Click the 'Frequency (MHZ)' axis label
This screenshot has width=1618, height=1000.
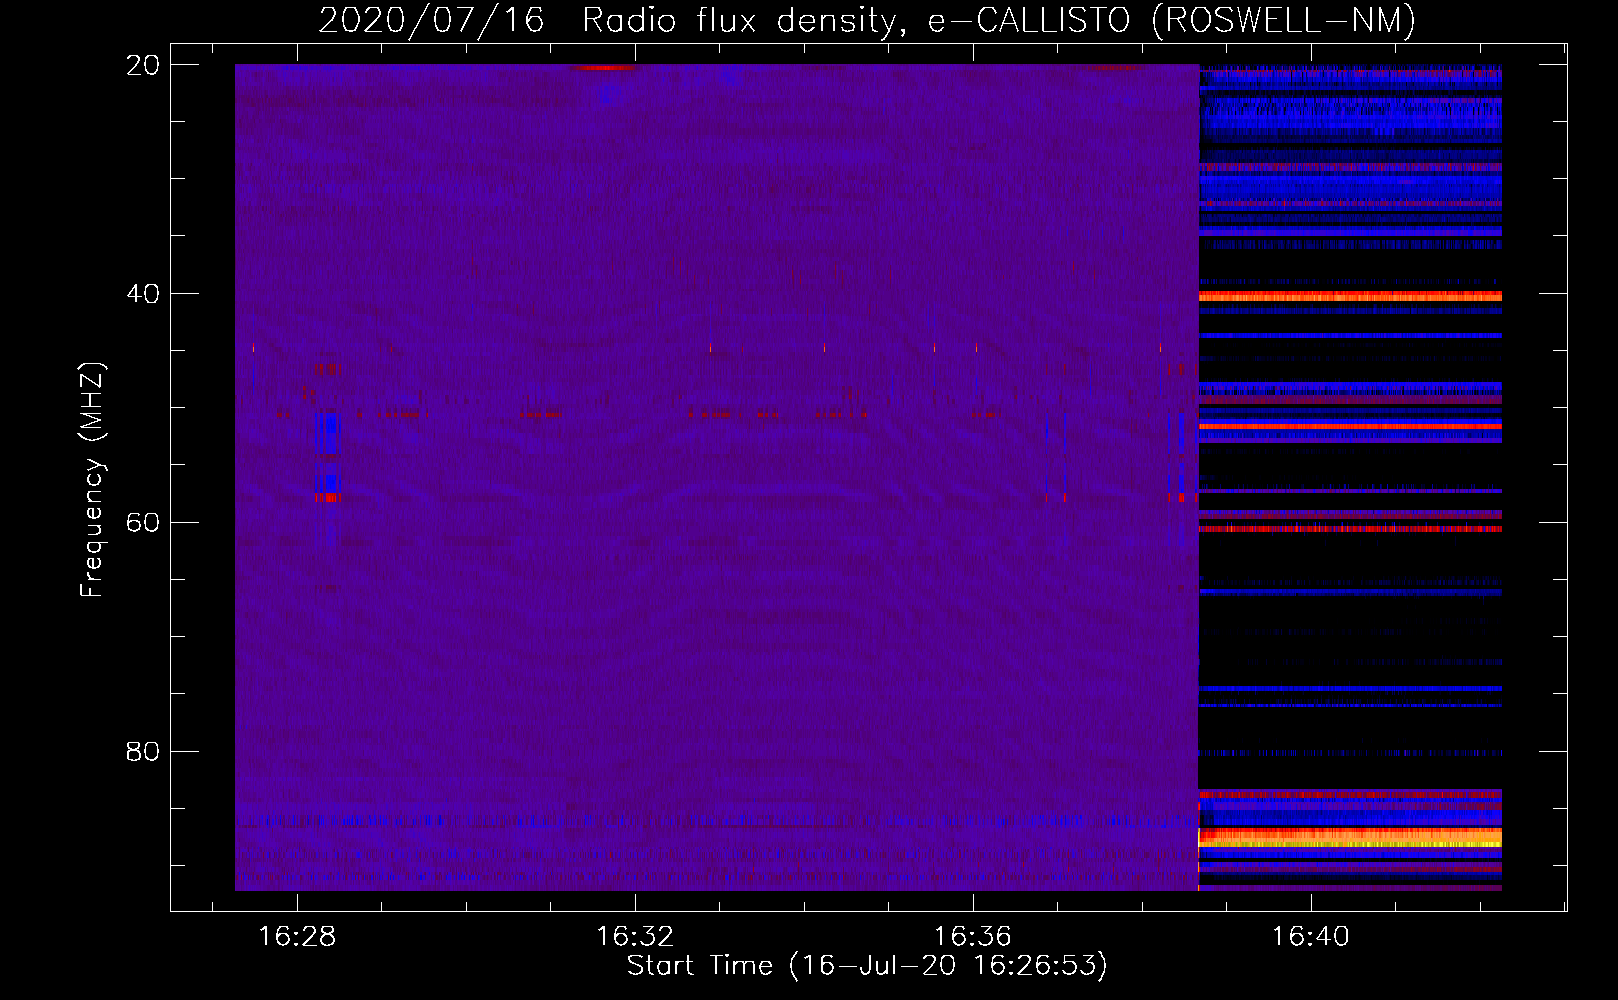[x=92, y=480]
